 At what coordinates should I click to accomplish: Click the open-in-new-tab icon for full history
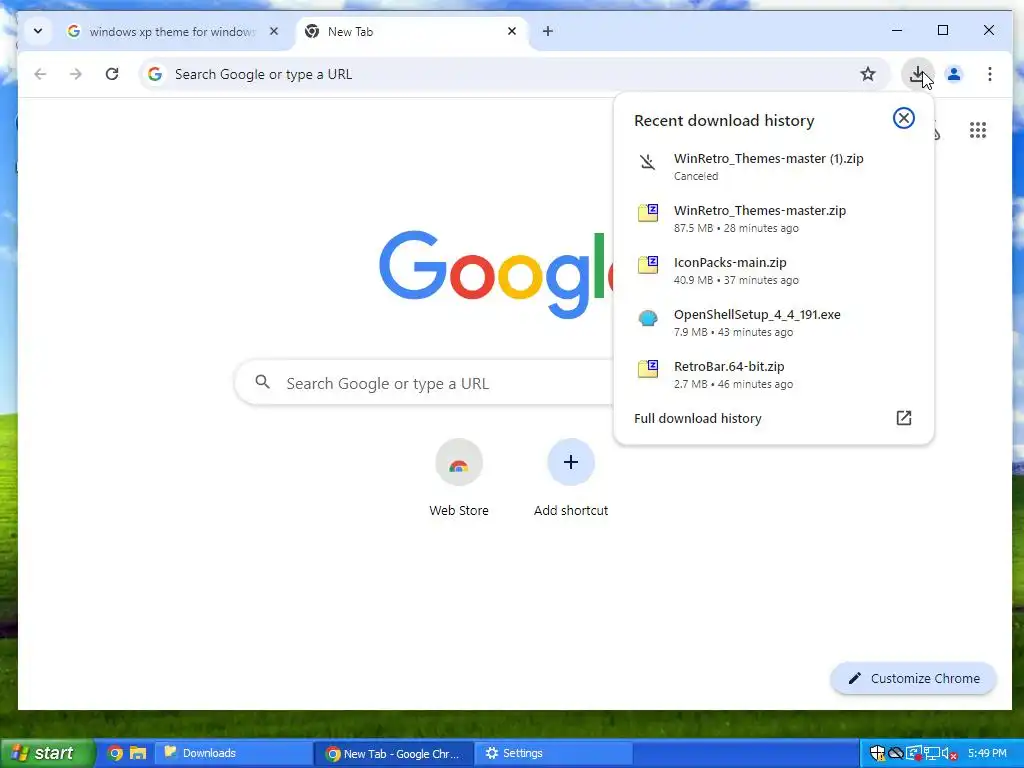[904, 418]
